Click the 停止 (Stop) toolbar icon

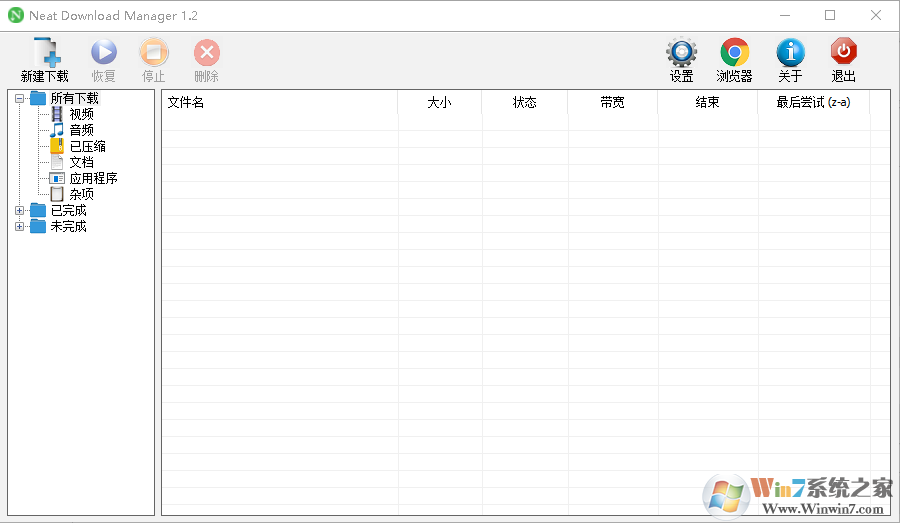tap(154, 54)
